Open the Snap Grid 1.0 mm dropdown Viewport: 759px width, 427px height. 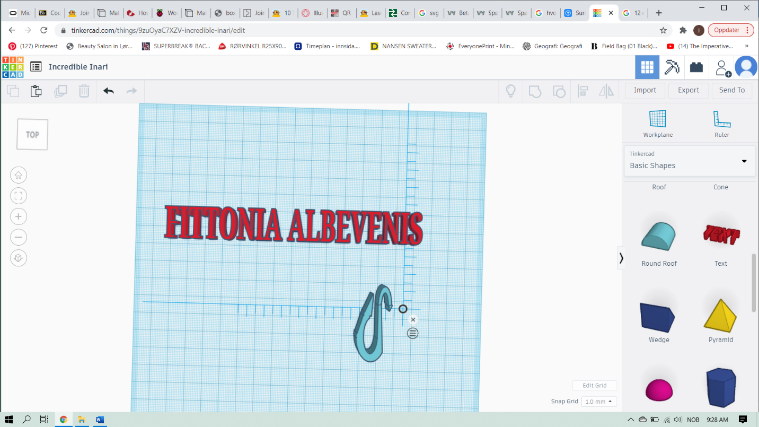(599, 401)
